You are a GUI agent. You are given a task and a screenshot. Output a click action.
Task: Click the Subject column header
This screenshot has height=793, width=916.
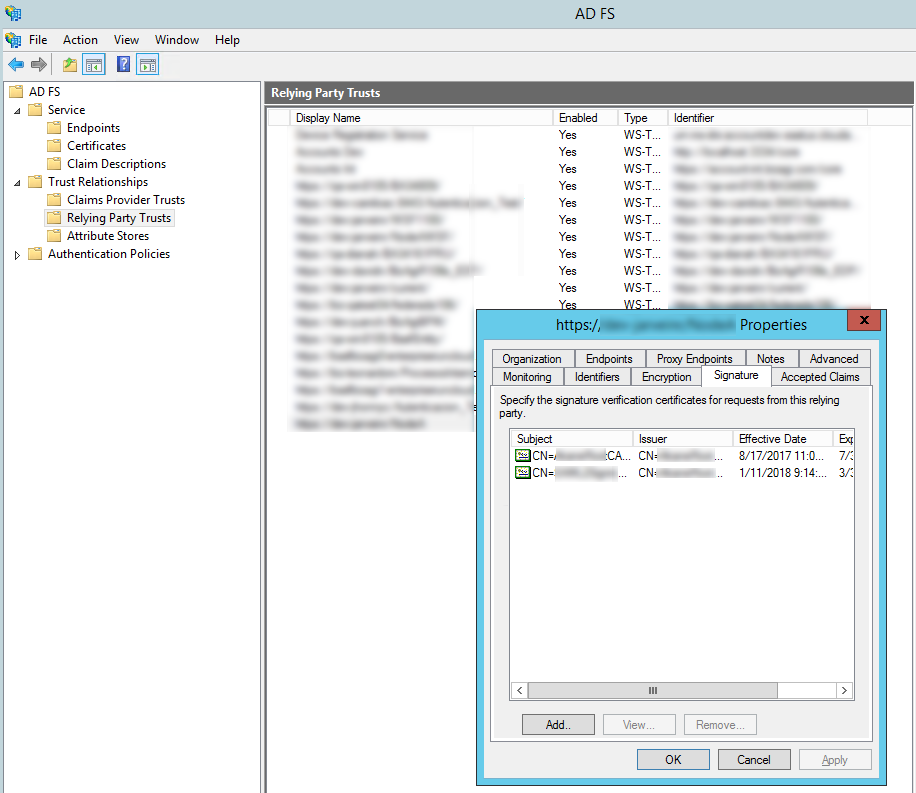[572, 439]
